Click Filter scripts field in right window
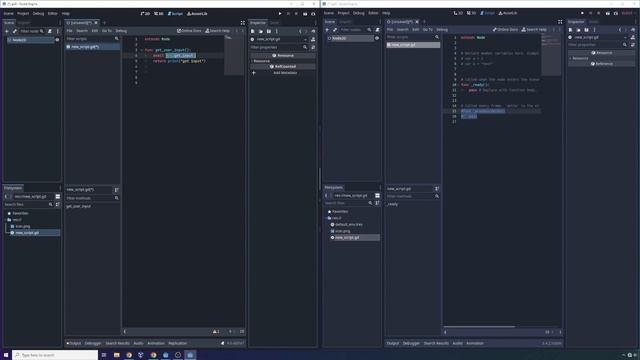This screenshot has width=640, height=360. (x=413, y=37)
